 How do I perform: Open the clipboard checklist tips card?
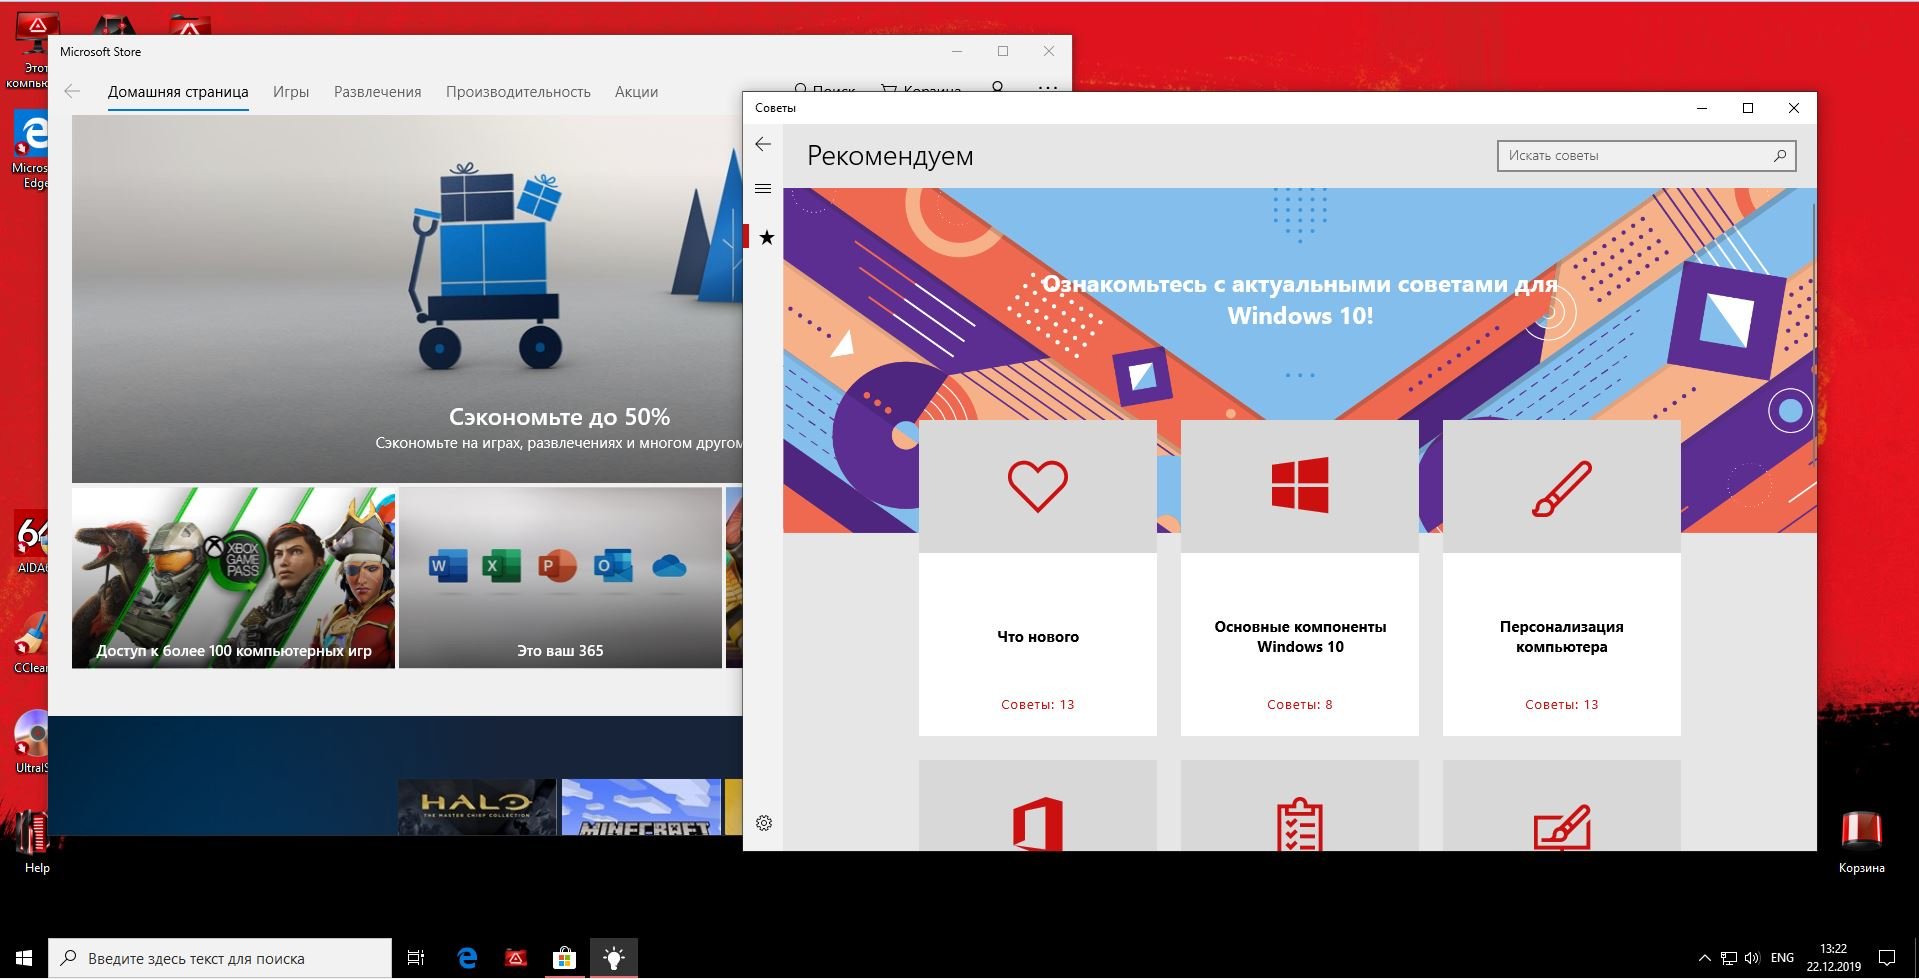coord(1300,805)
